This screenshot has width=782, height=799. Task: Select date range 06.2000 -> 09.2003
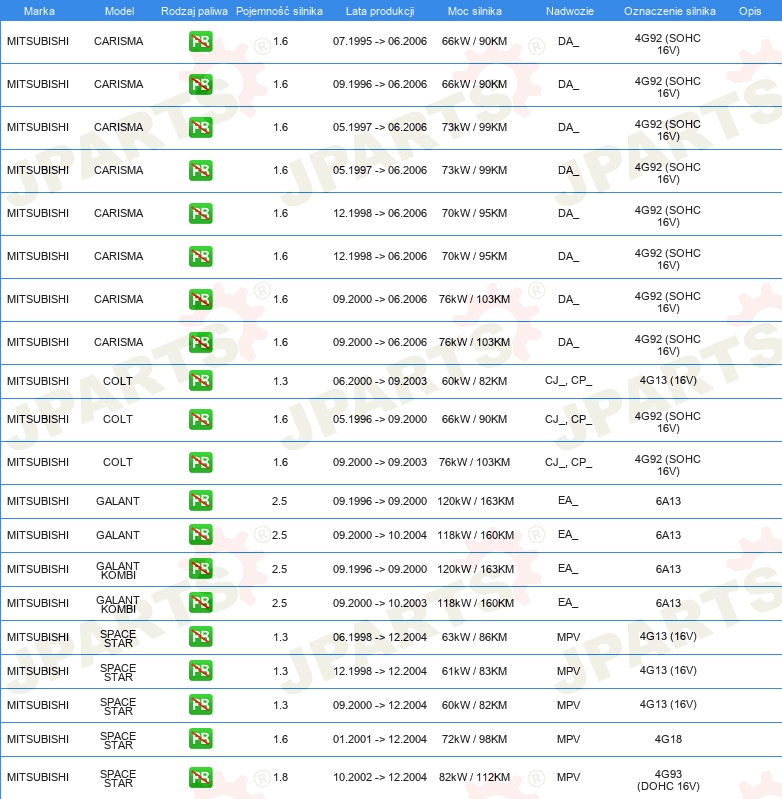380,381
